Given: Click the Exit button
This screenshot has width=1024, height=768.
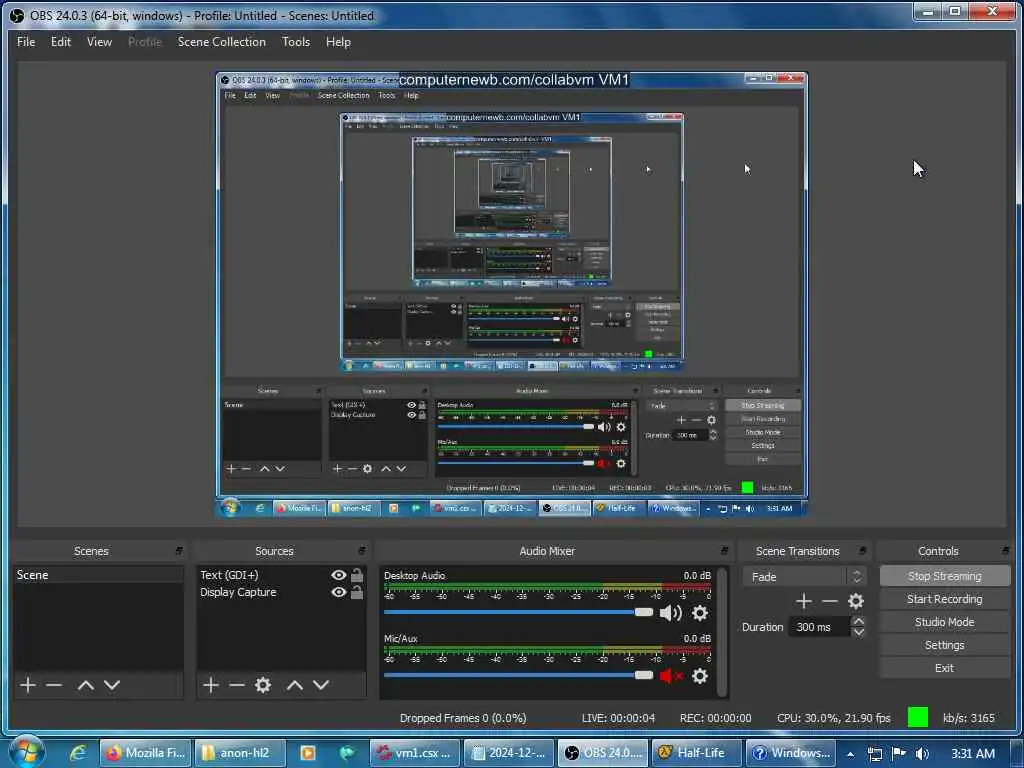Looking at the screenshot, I should point(944,667).
